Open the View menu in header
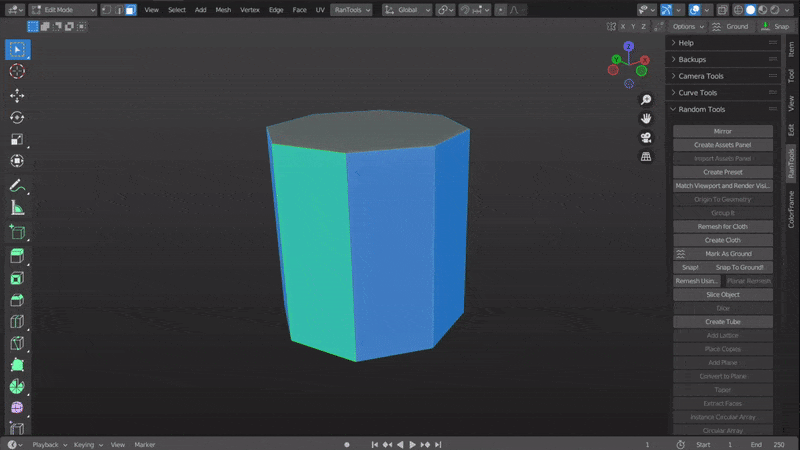Screen dimensions: 800x450 [152, 10]
